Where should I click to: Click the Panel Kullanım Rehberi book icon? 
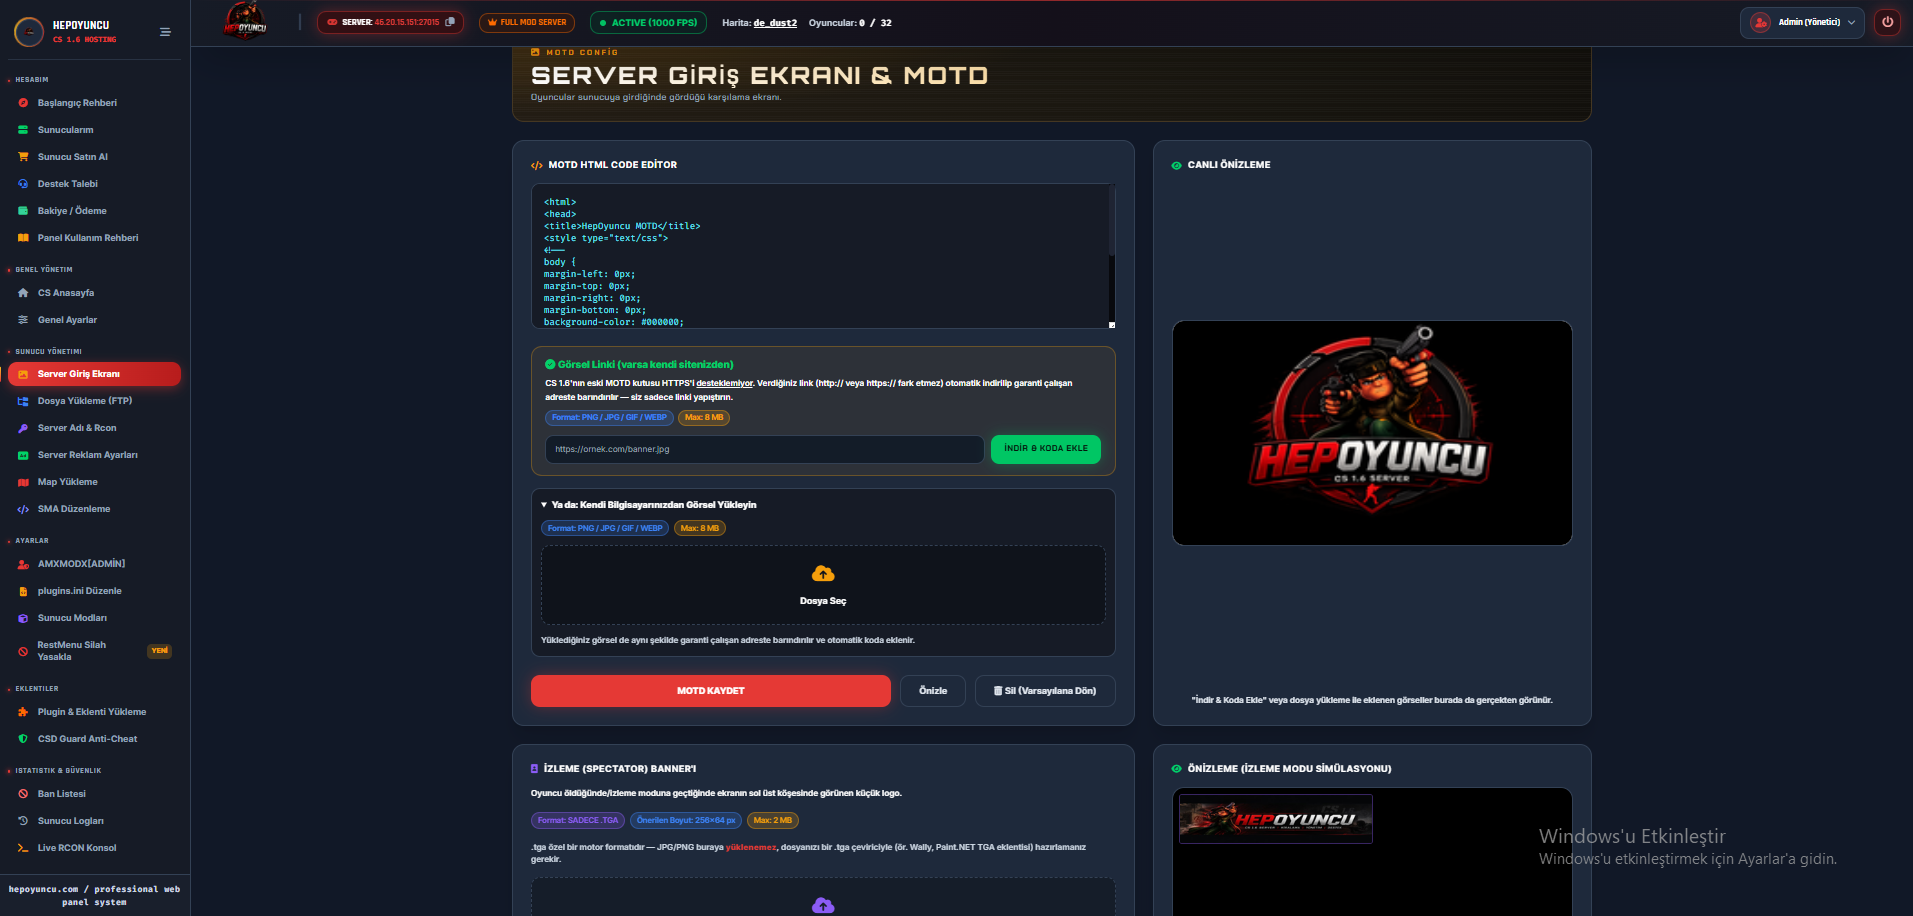click(23, 238)
